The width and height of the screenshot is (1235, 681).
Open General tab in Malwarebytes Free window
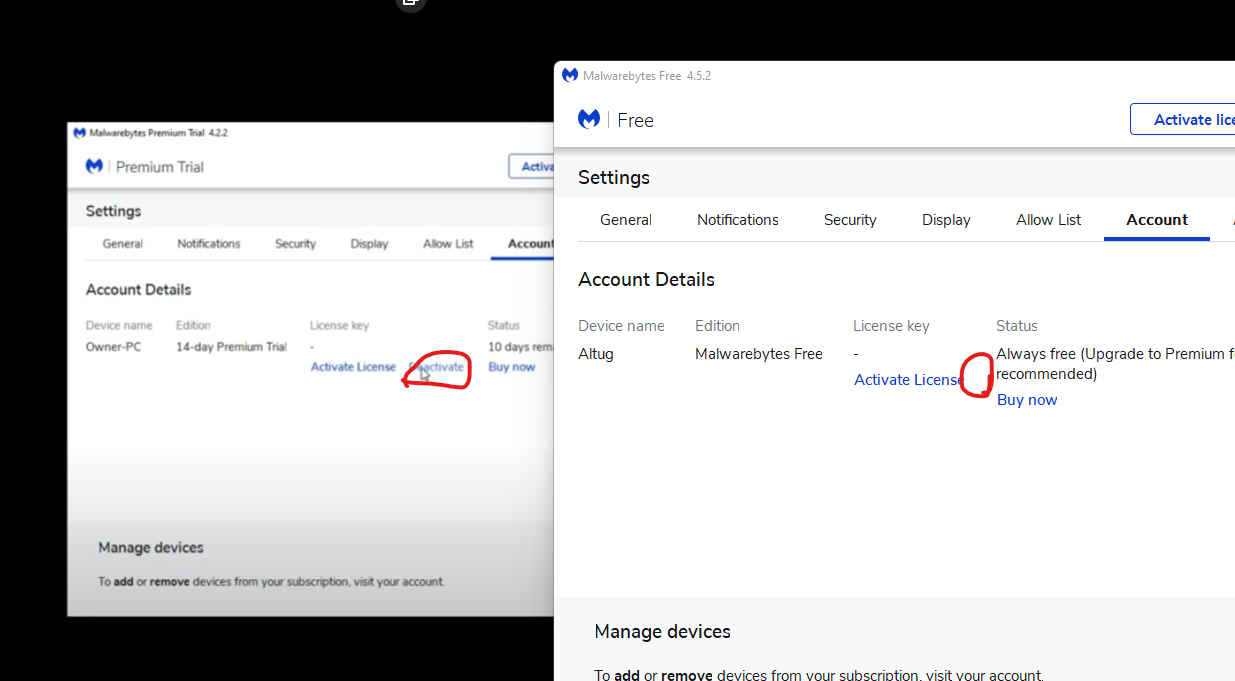(626, 219)
